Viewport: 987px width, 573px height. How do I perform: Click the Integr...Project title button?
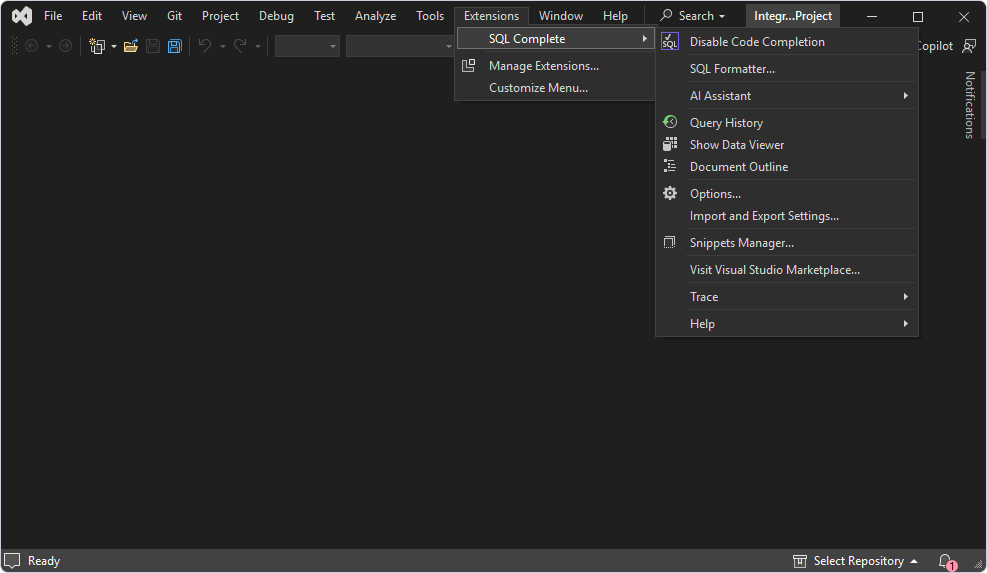[x=793, y=16]
